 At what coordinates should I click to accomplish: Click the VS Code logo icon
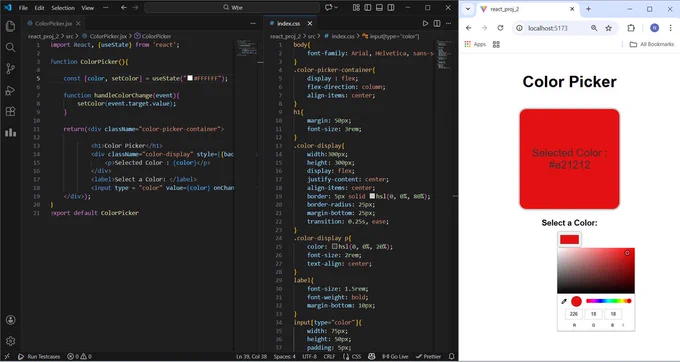point(8,7)
